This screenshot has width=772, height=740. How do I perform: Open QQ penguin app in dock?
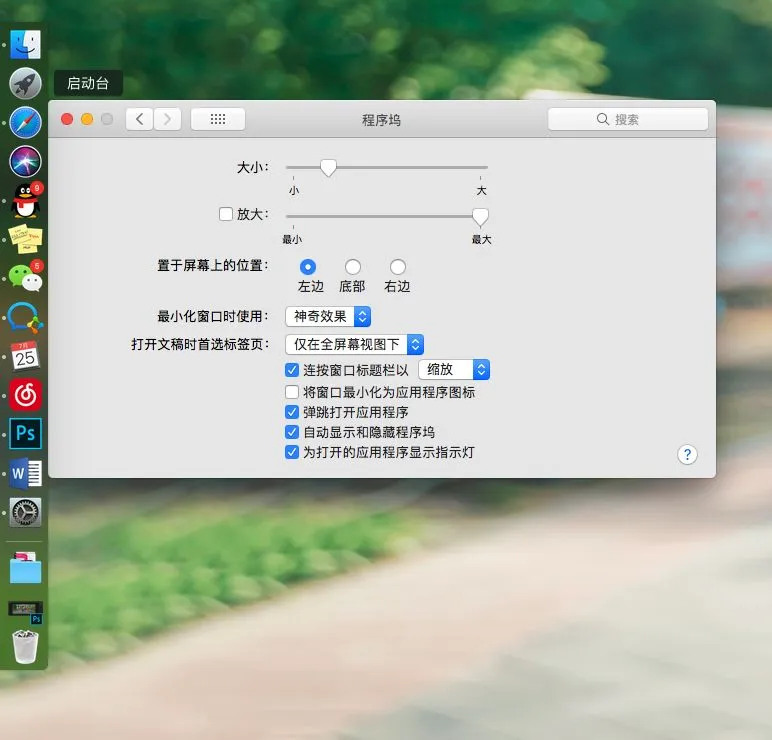point(26,200)
